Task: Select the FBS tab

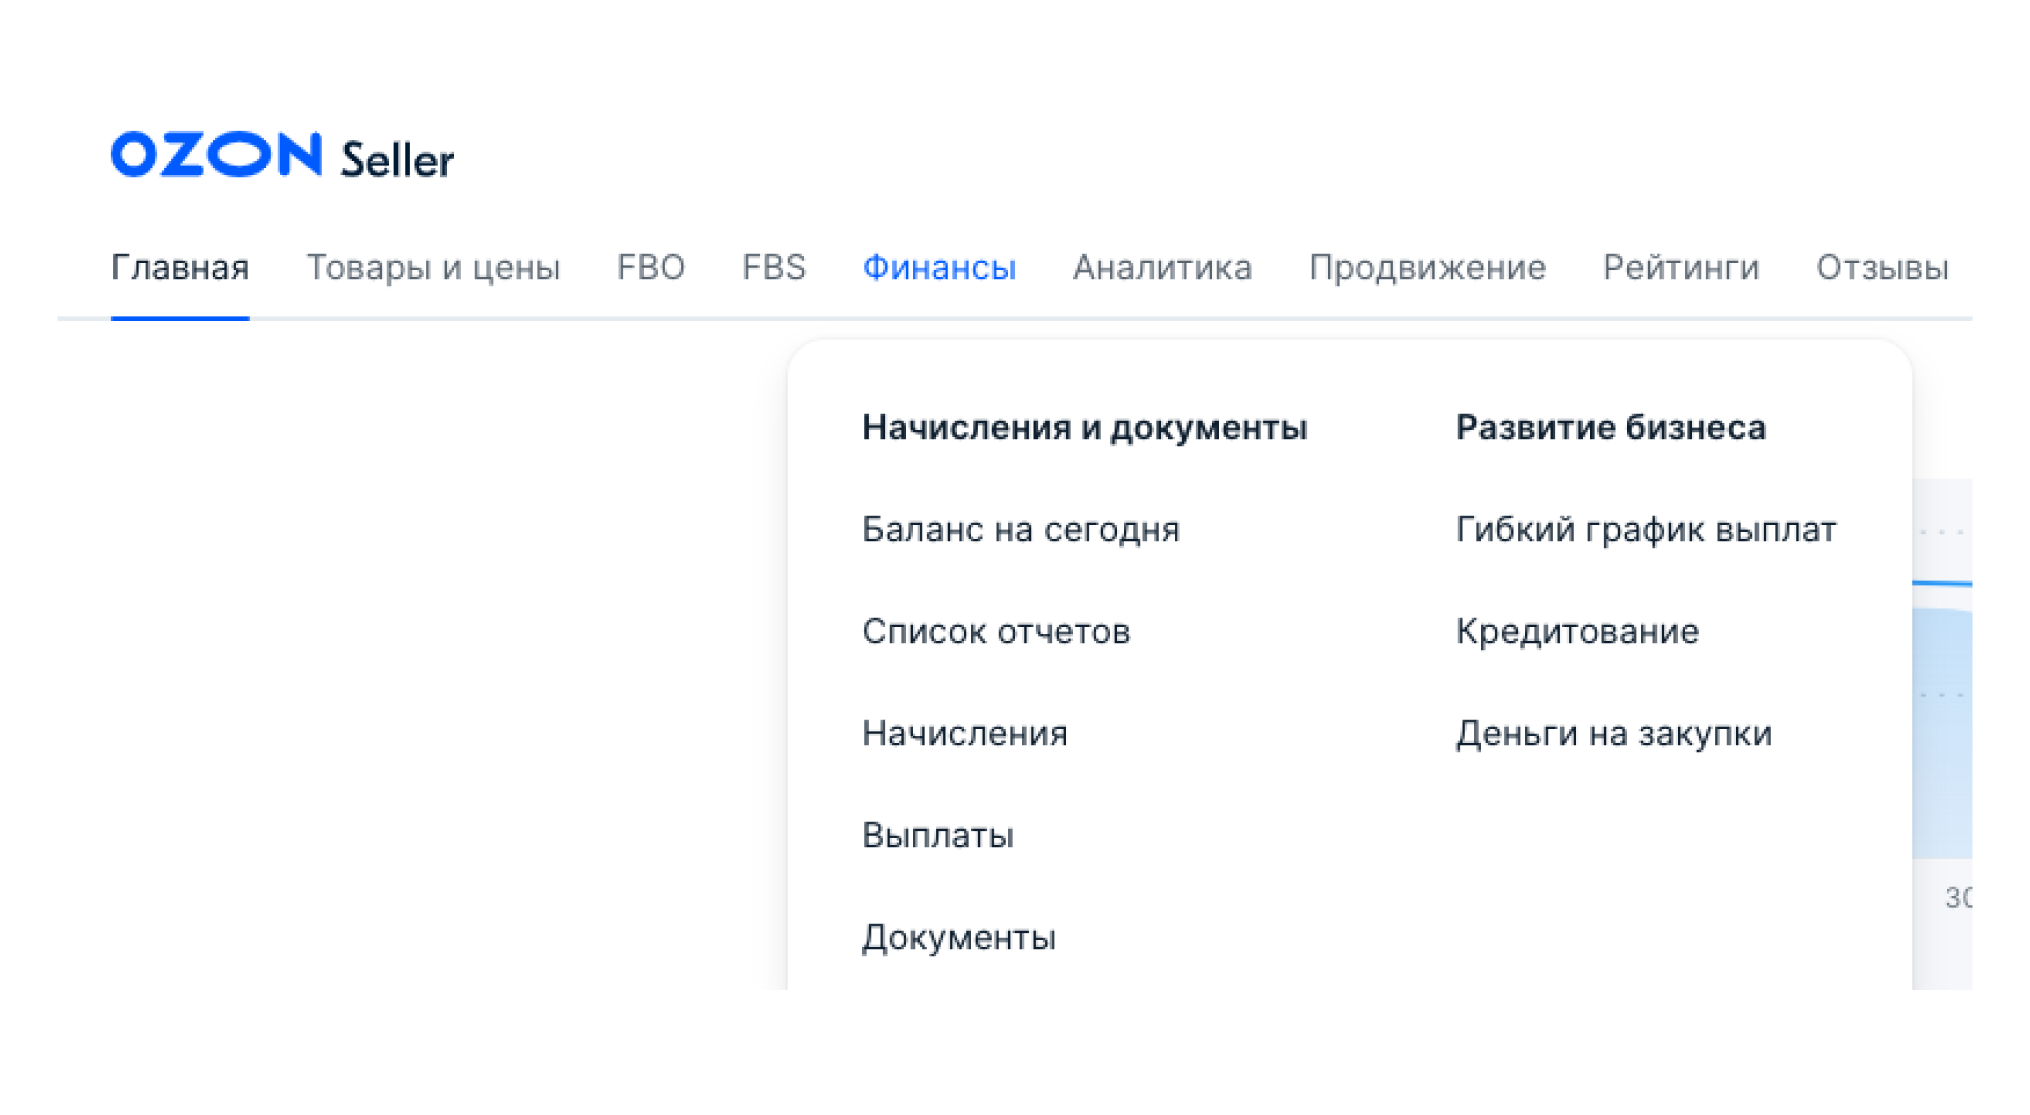Action: (774, 267)
